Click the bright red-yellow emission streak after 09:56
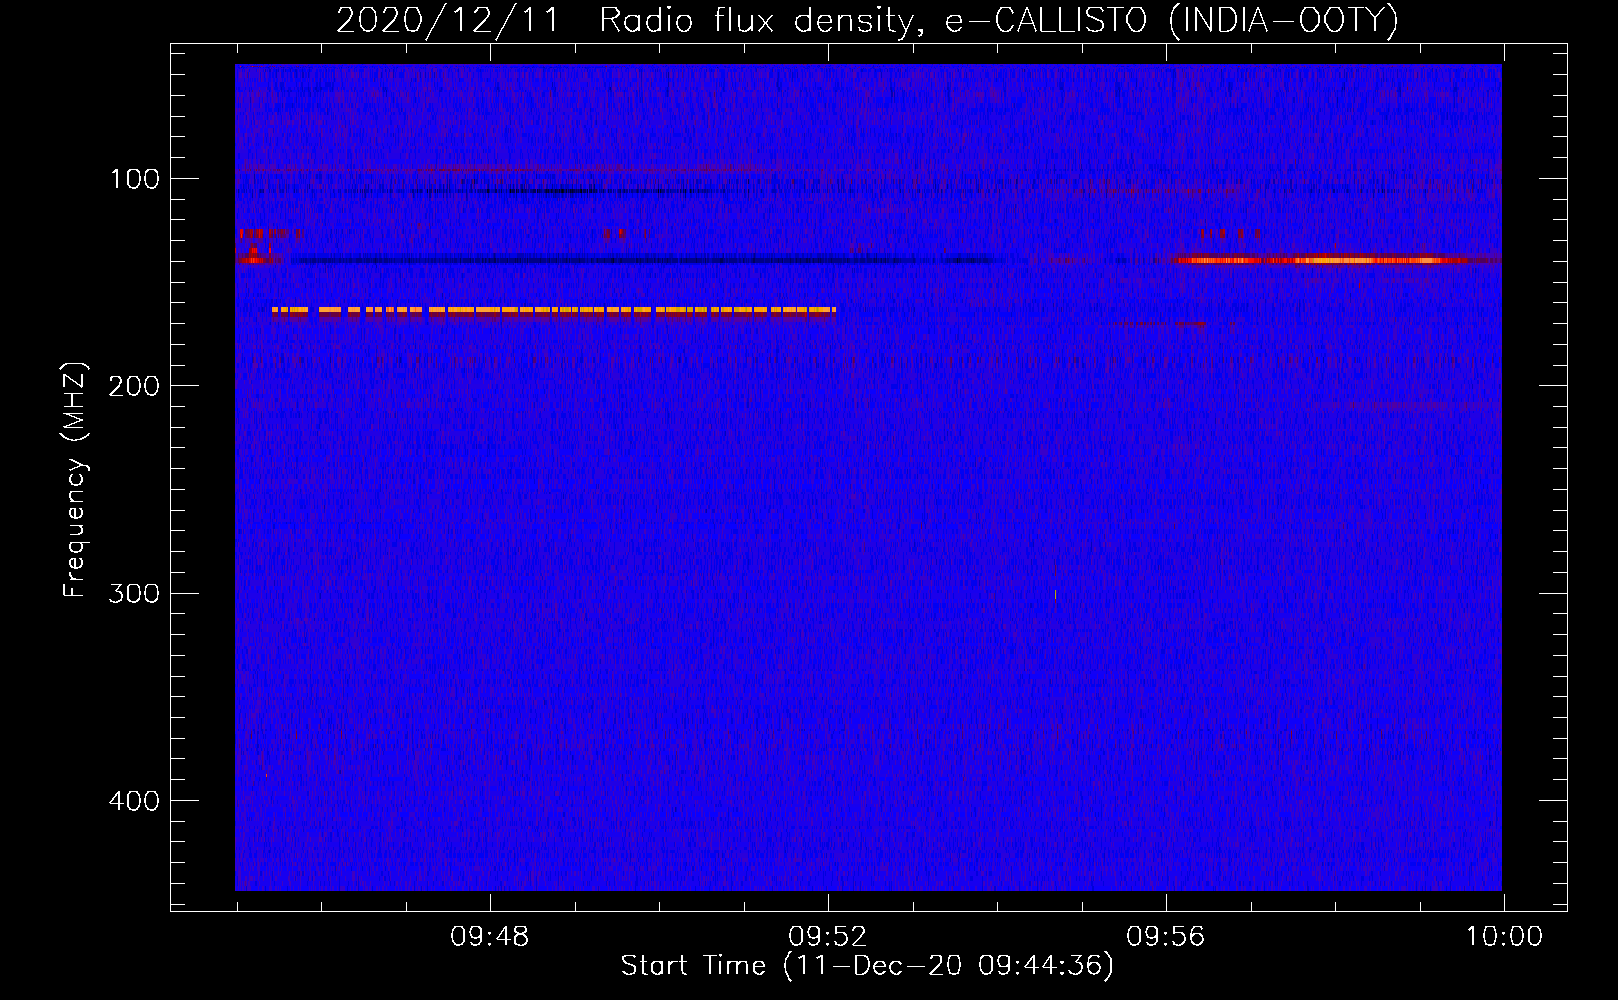 coord(1322,260)
